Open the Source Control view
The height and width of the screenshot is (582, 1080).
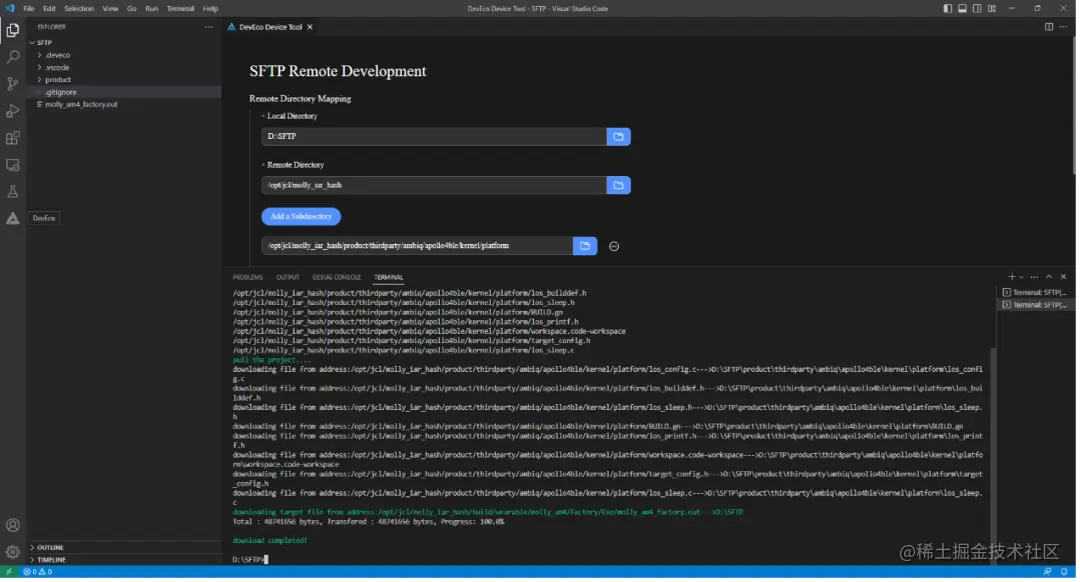tap(12, 84)
